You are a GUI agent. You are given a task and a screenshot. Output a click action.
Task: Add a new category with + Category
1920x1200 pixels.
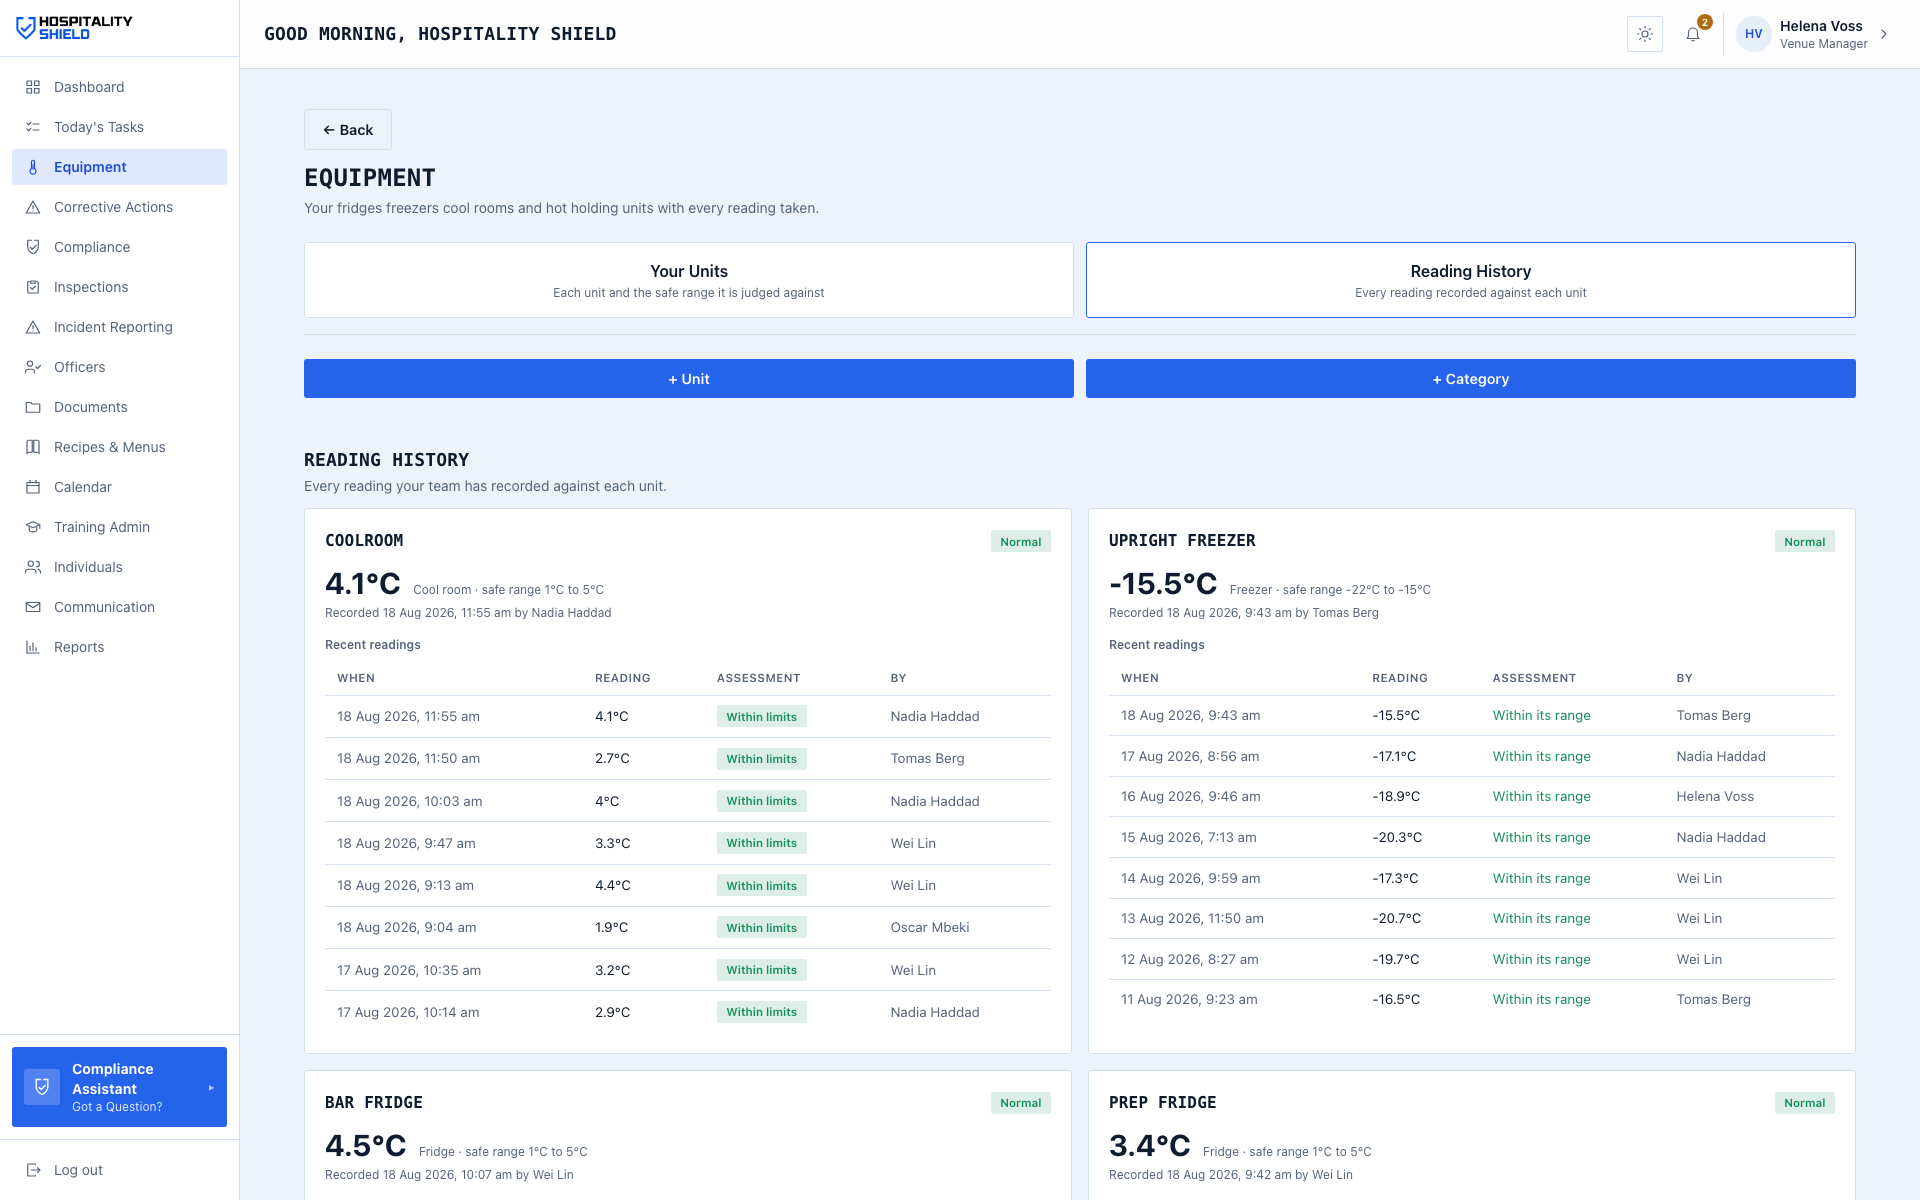pos(1471,379)
